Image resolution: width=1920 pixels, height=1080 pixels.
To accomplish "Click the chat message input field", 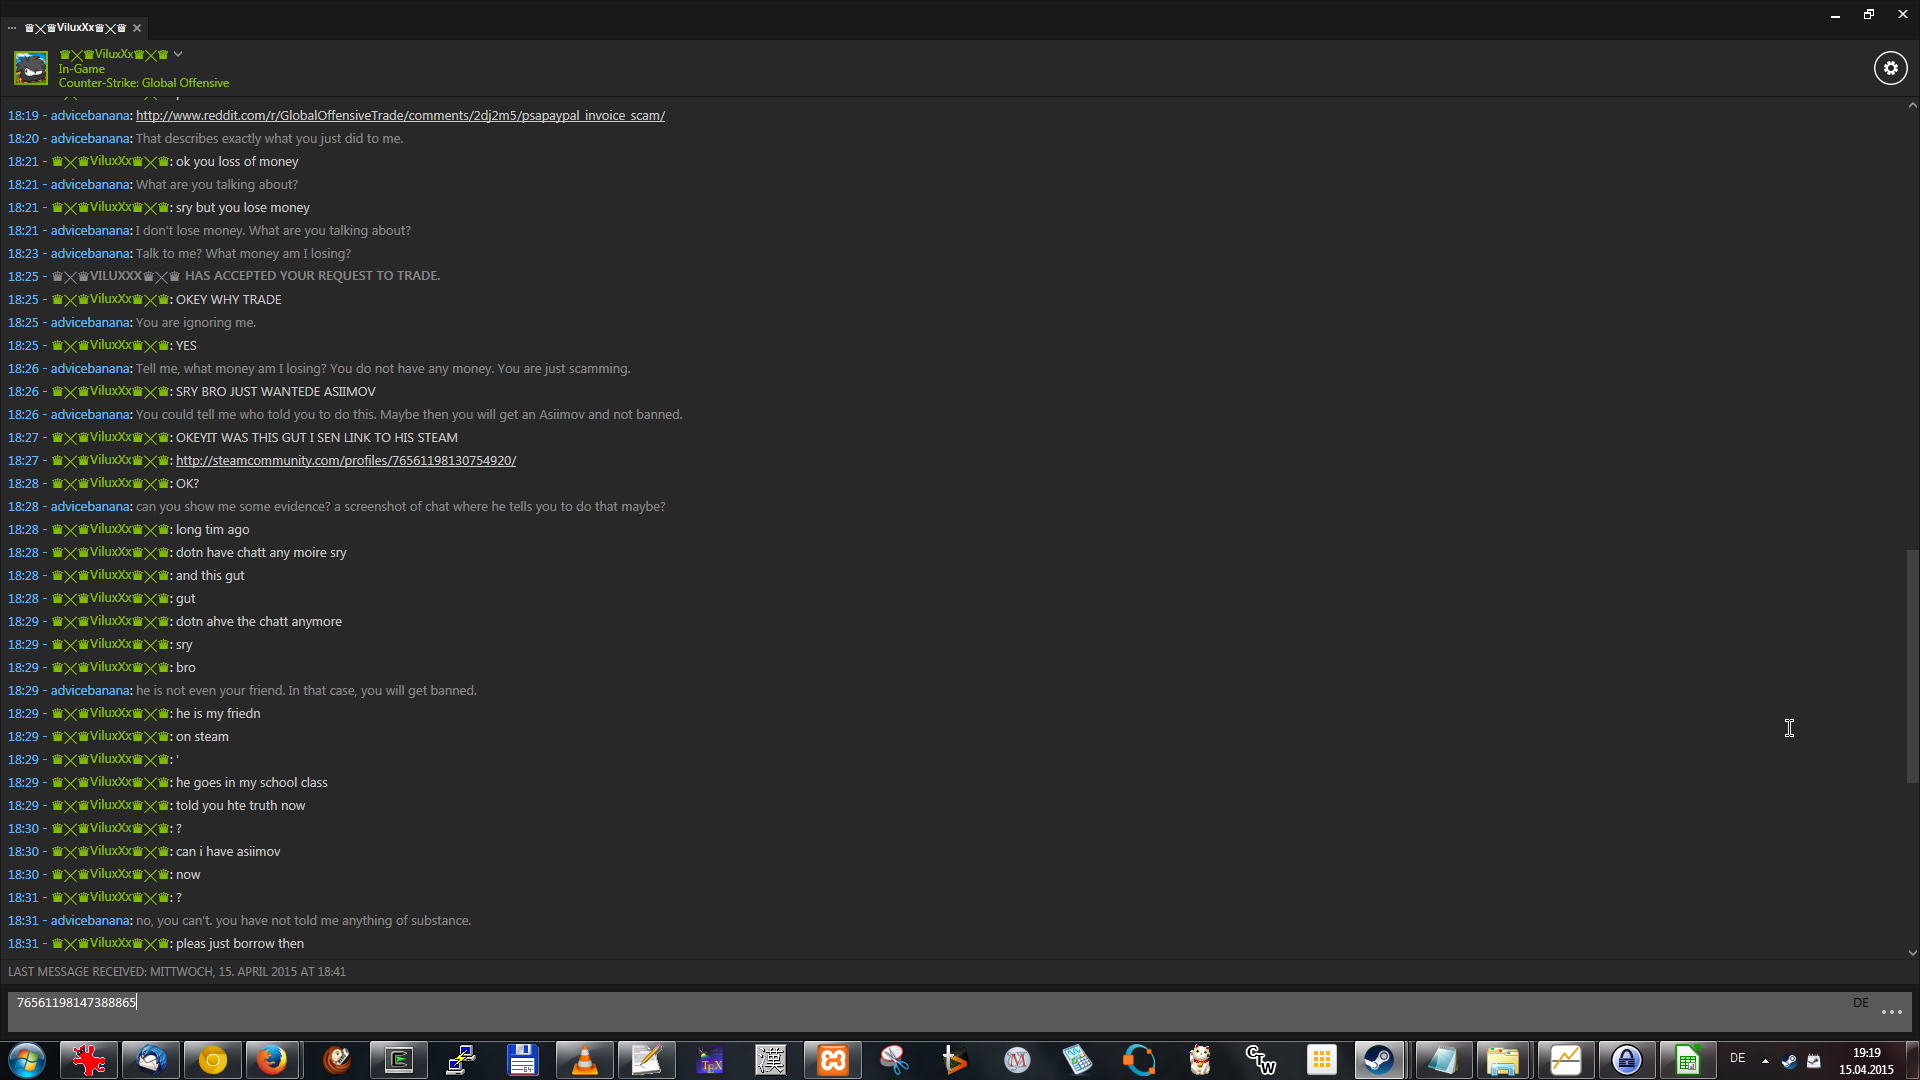I will point(900,1010).
